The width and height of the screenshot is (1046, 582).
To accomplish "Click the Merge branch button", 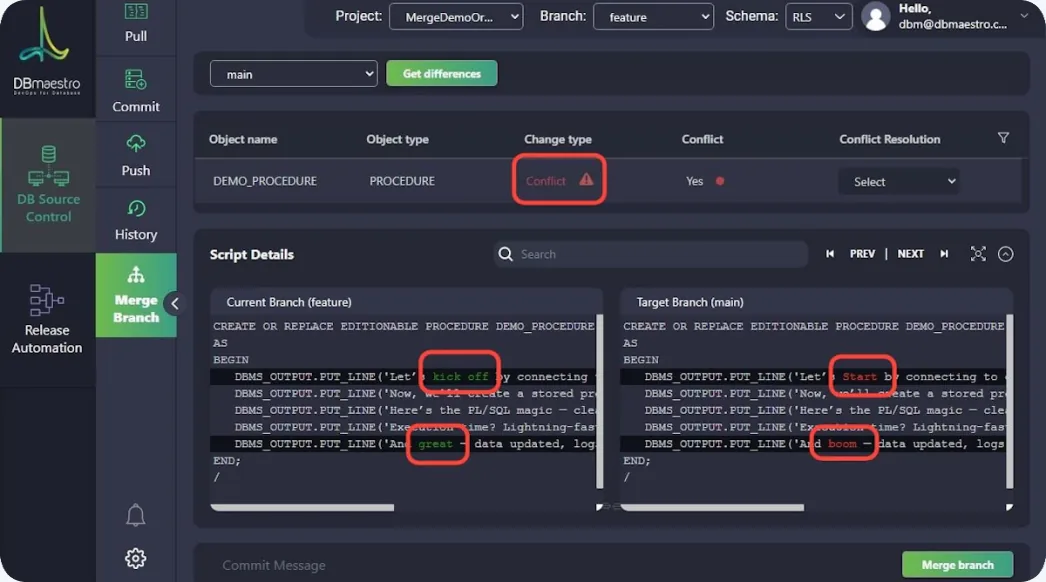I will tap(957, 565).
